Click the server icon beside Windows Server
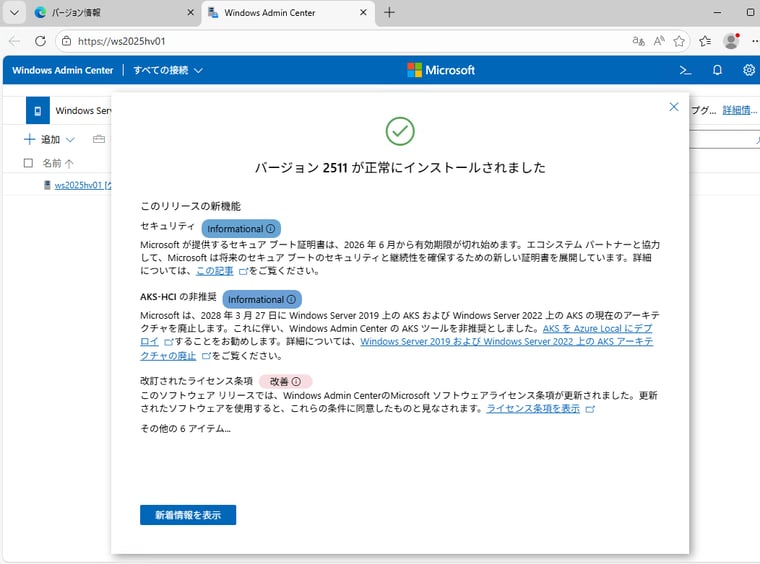 (38, 110)
